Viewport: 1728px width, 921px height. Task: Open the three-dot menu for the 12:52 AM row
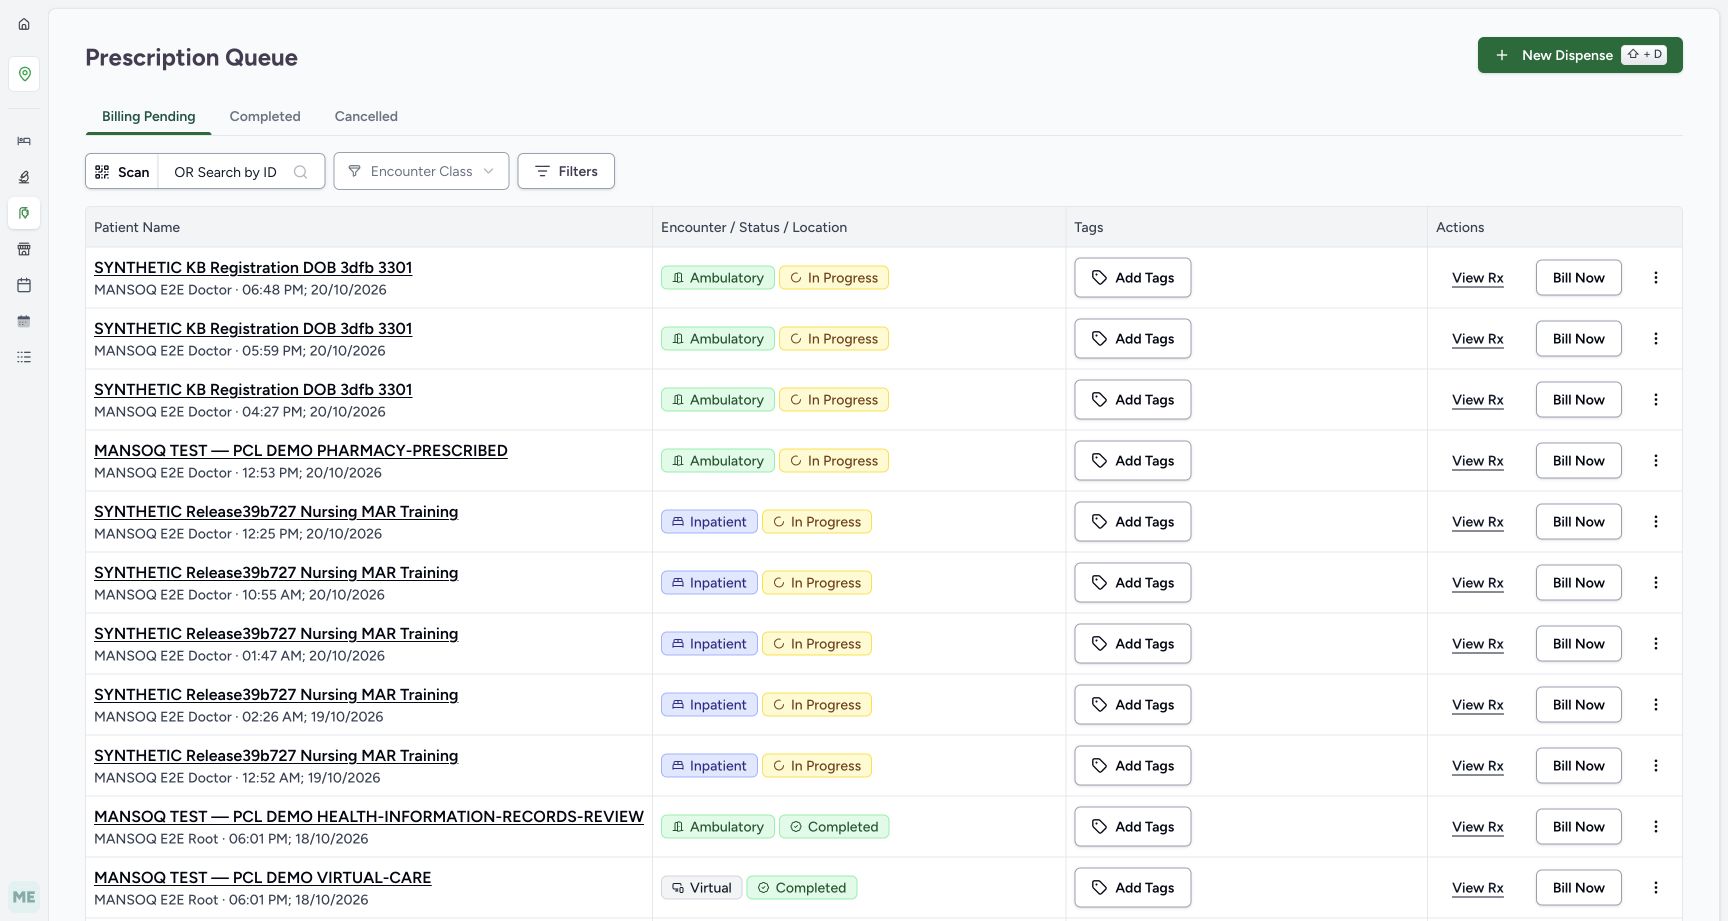(x=1656, y=766)
